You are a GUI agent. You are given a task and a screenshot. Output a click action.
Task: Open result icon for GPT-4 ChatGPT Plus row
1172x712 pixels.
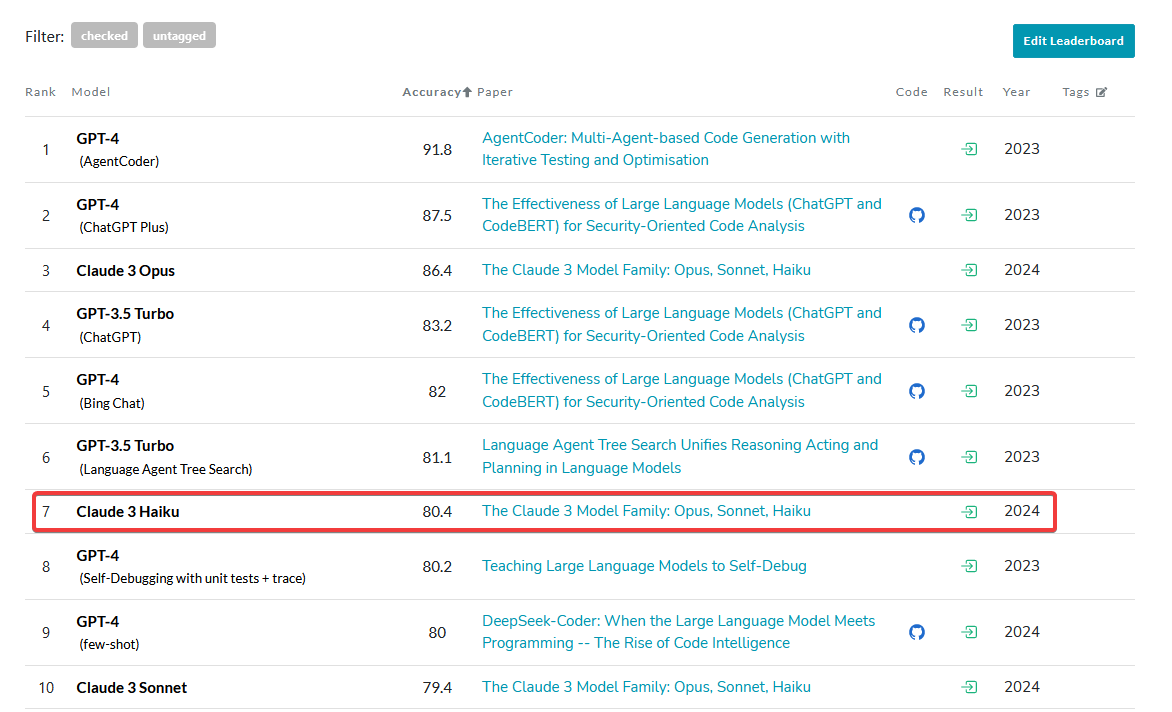[x=969, y=215]
